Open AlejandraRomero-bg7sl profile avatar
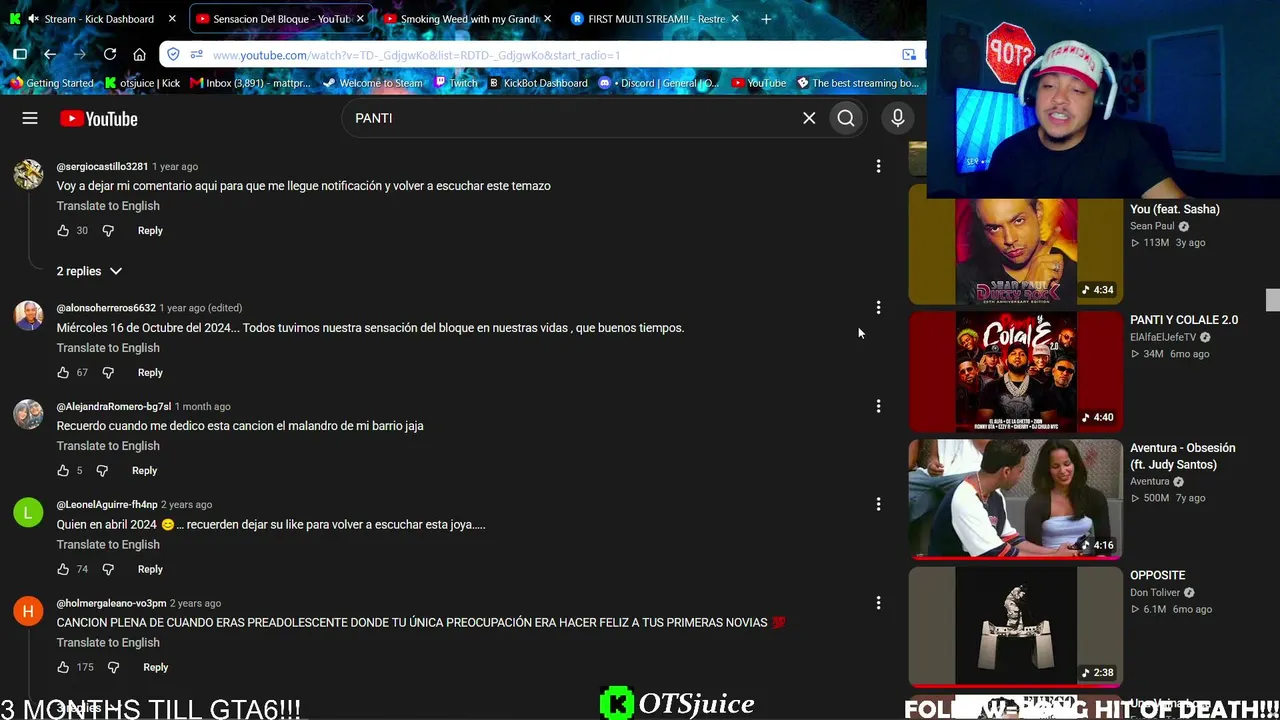This screenshot has height=720, width=1280. pyautogui.click(x=28, y=414)
